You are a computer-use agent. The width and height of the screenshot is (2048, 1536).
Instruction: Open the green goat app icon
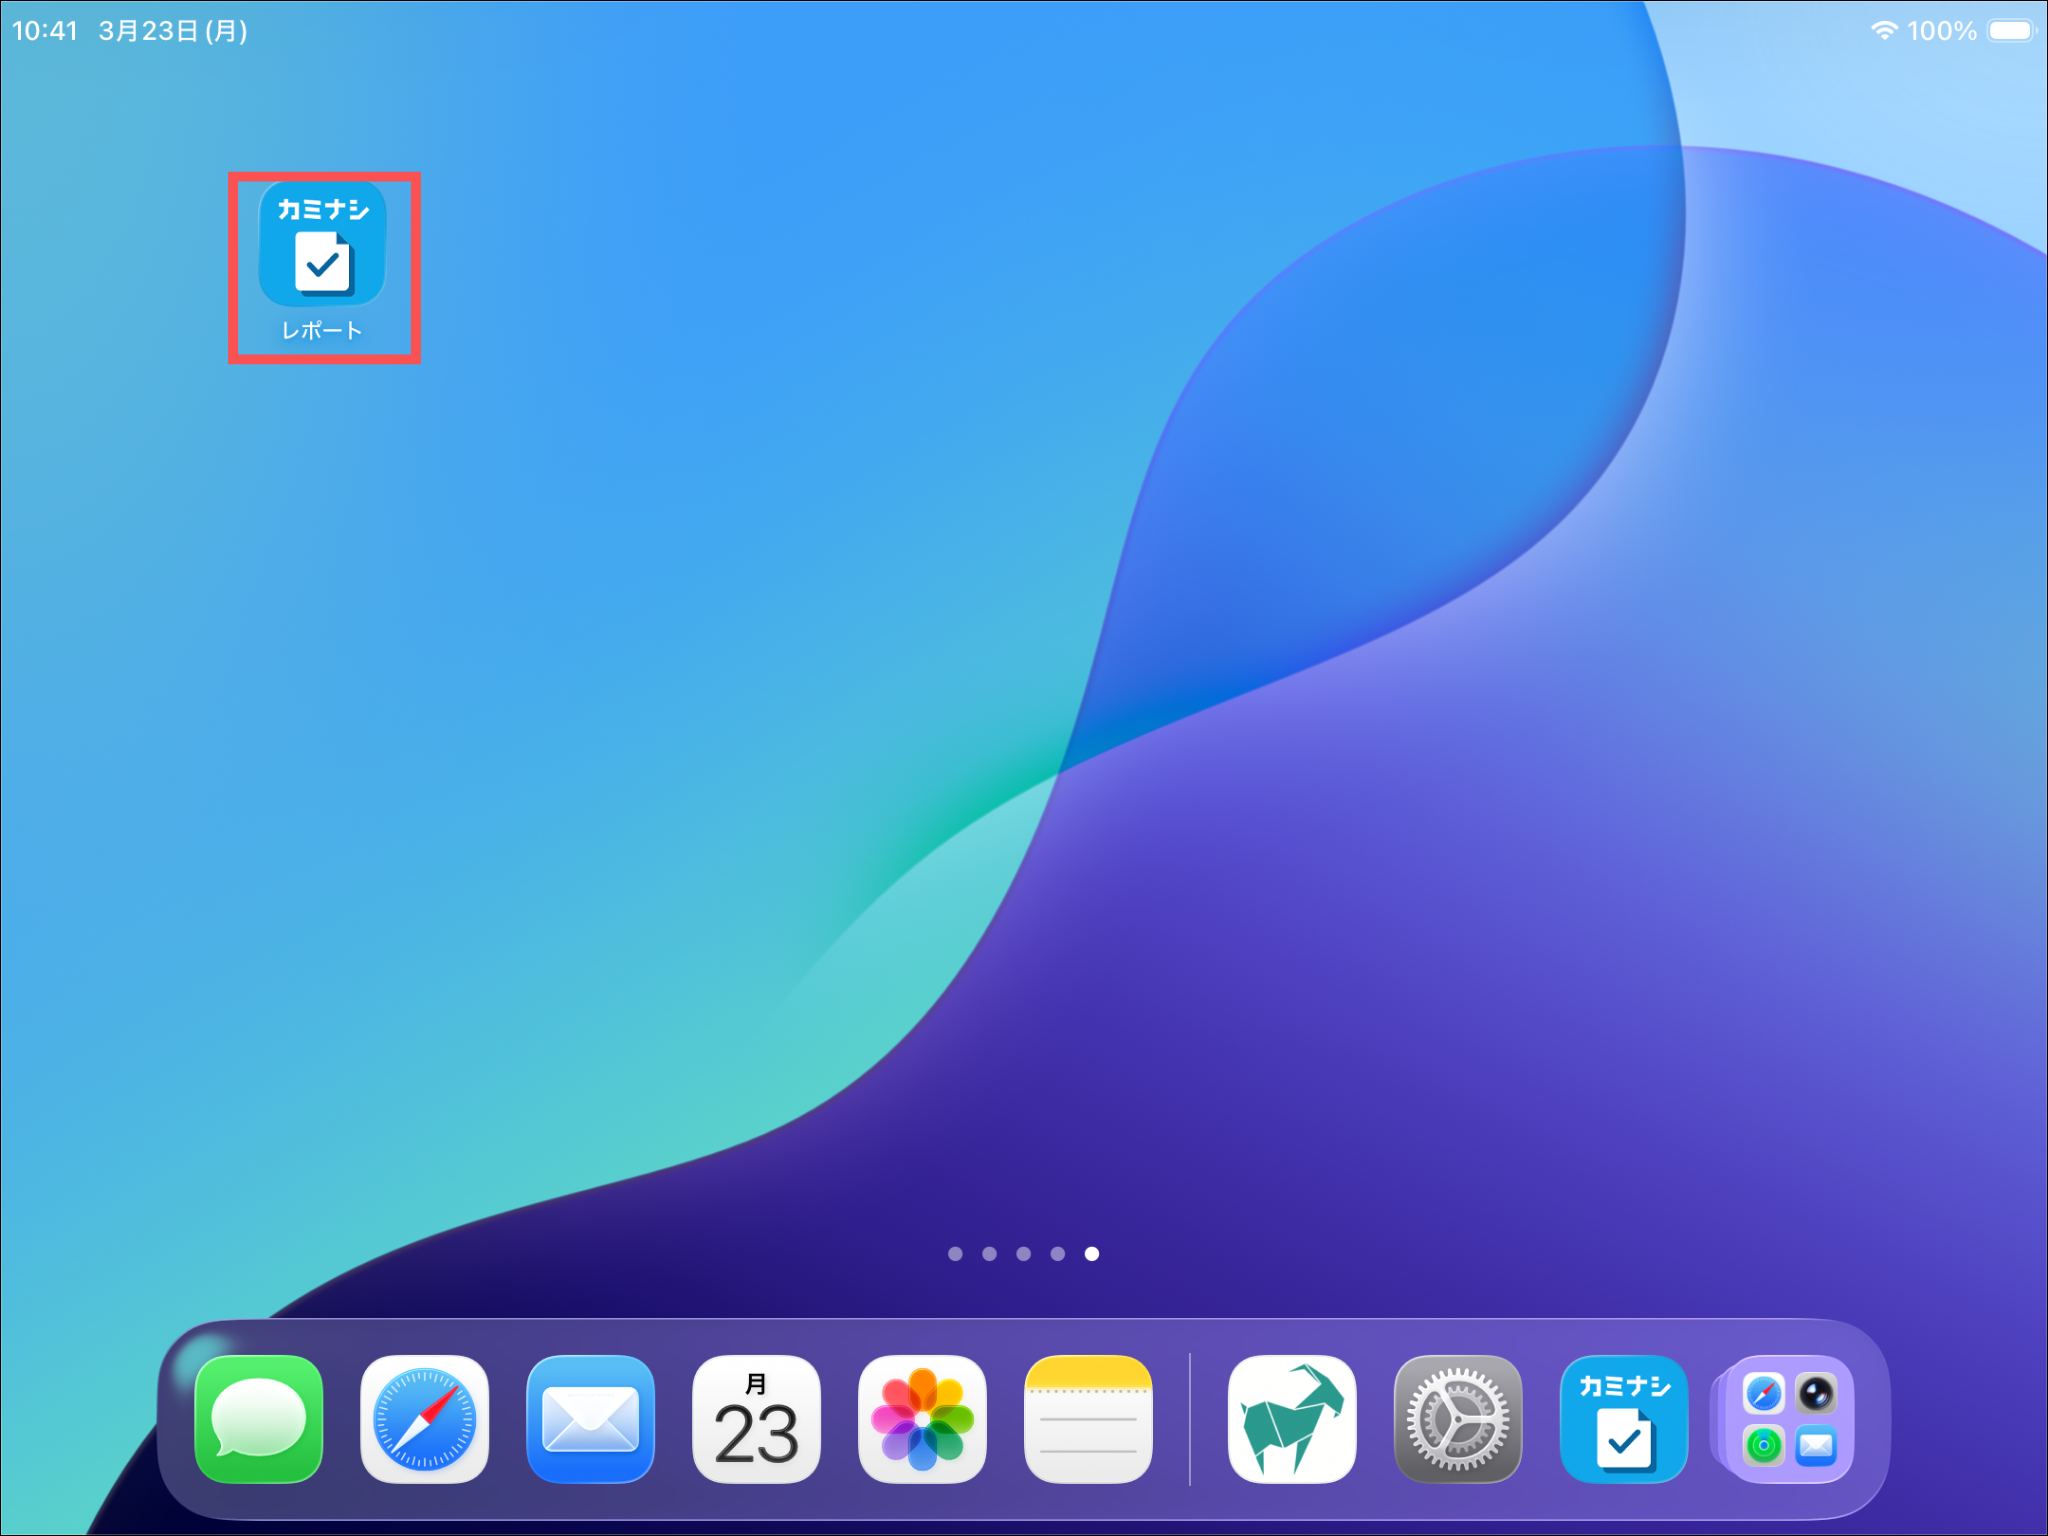[x=1292, y=1418]
